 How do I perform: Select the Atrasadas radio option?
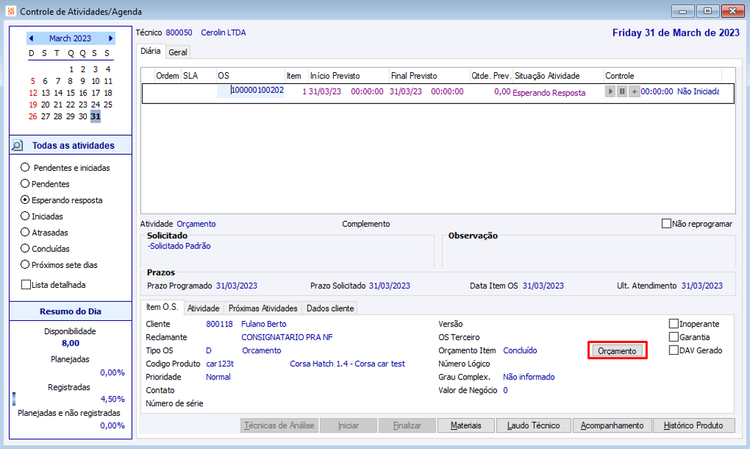coord(25,232)
